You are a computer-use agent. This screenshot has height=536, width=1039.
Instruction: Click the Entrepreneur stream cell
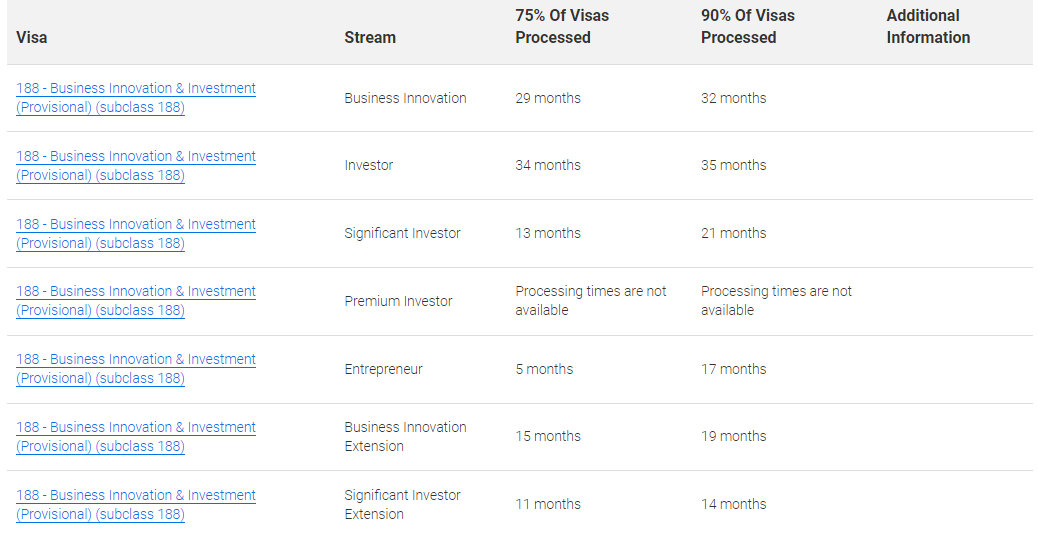[x=383, y=369]
